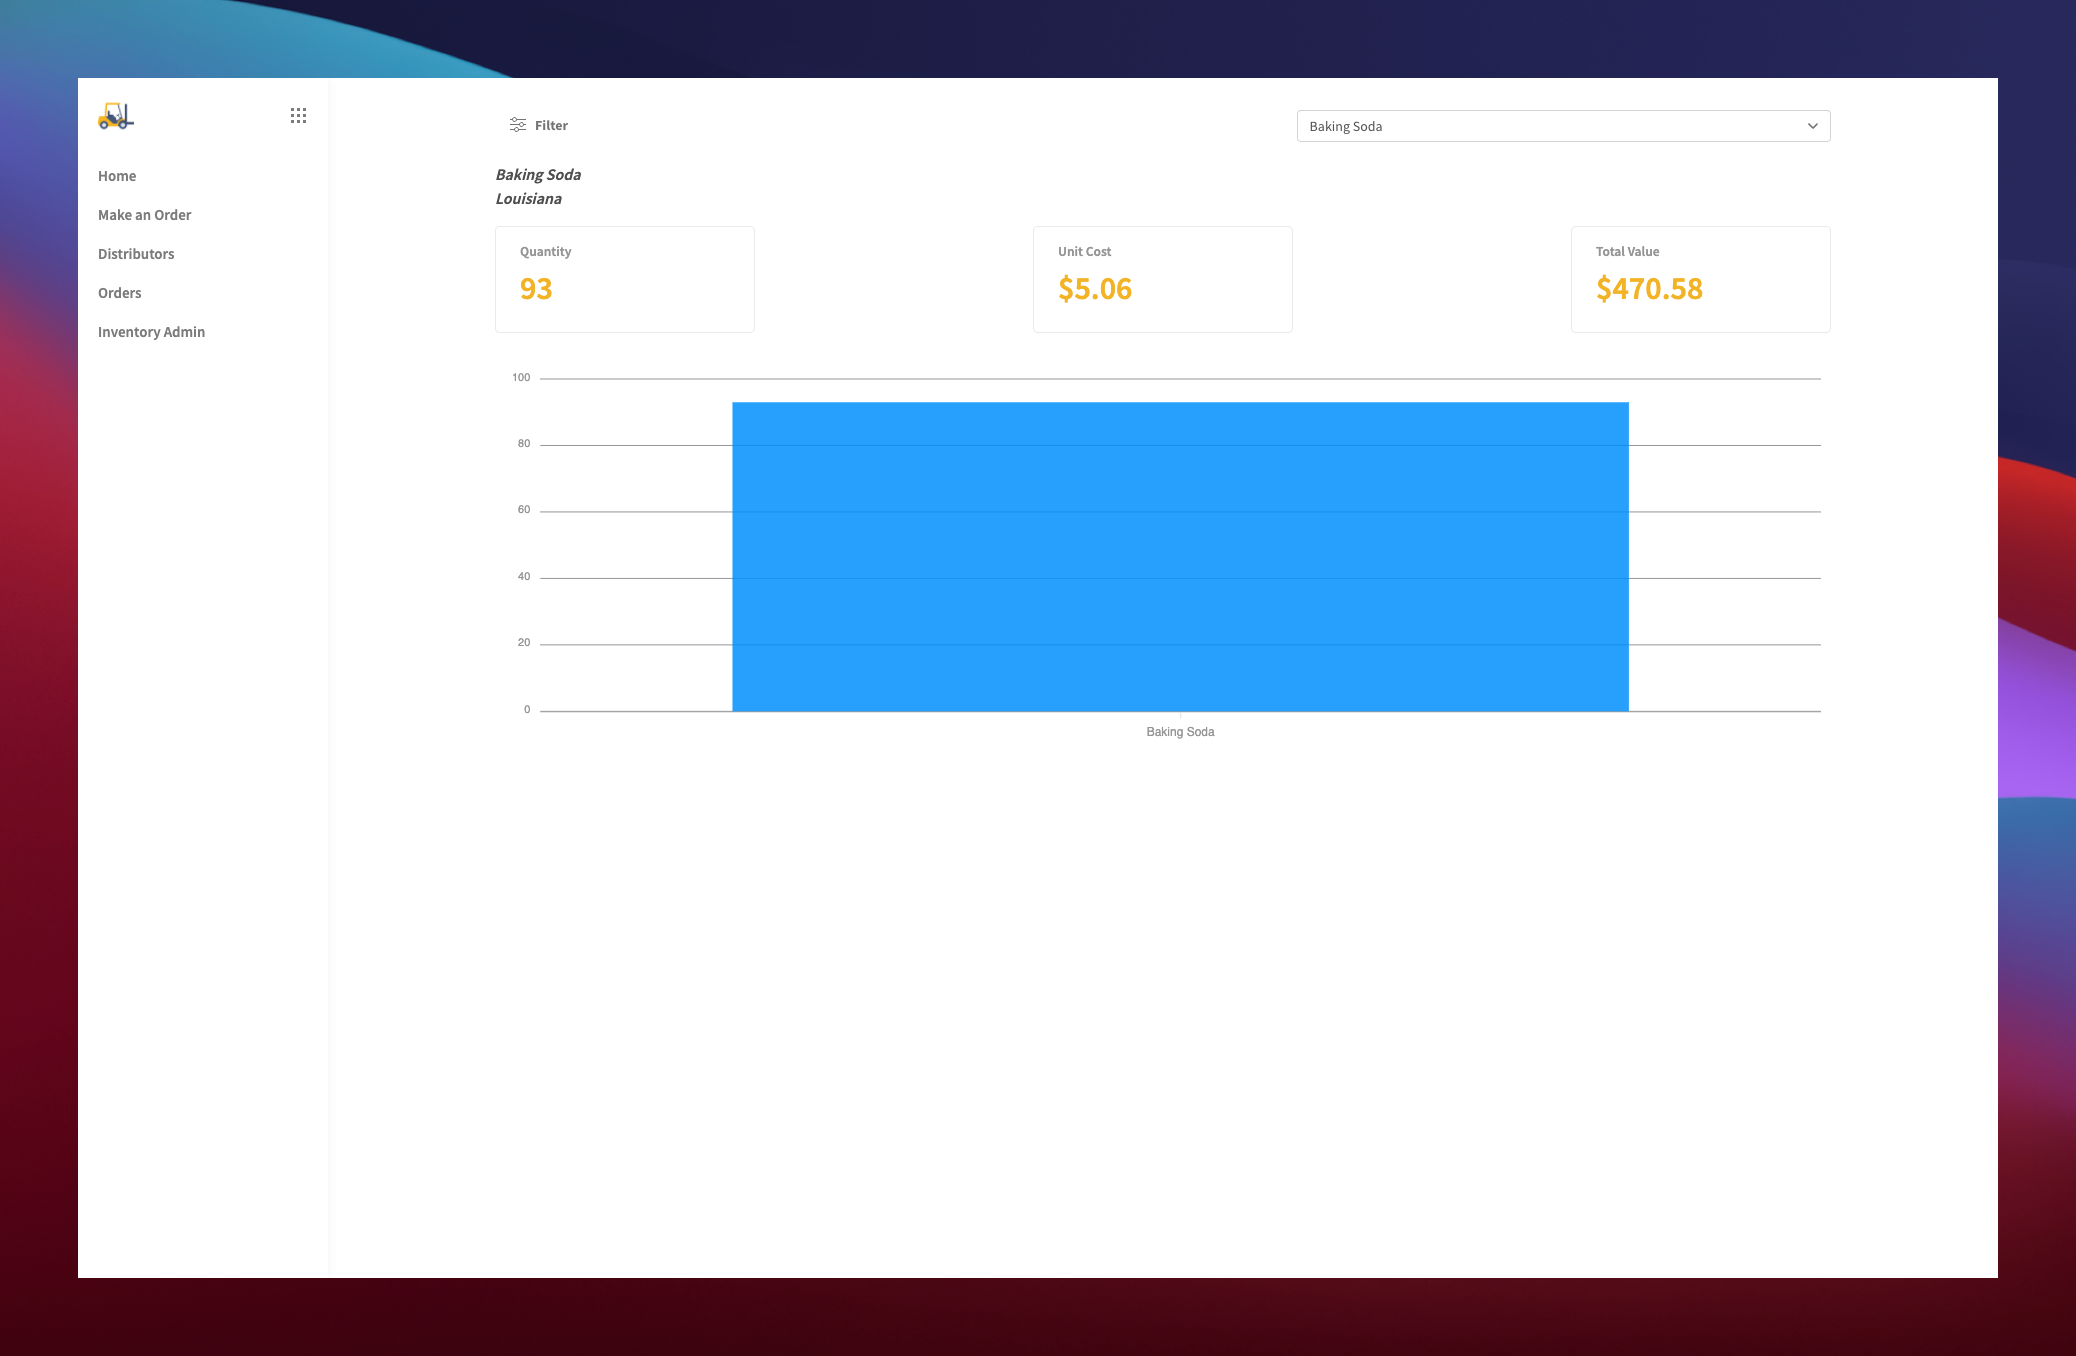Click the grid/dots menu icon
The width and height of the screenshot is (2076, 1356).
click(x=298, y=117)
